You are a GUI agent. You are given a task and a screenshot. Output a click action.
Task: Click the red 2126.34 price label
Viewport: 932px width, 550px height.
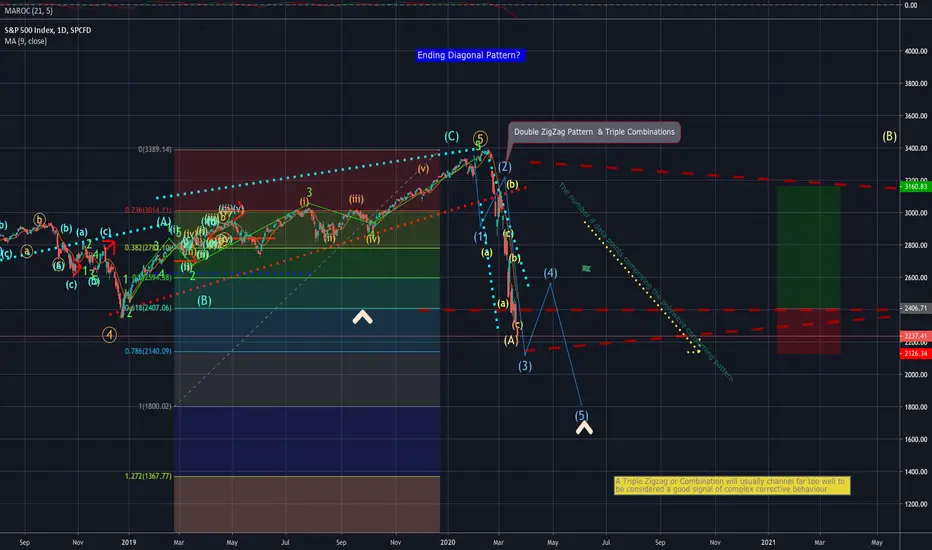(x=915, y=353)
